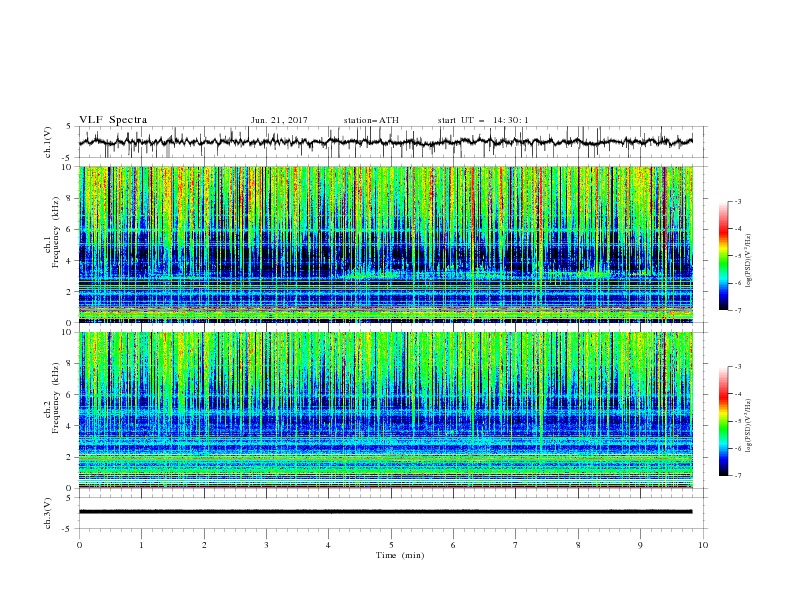Click the "8" kHz tick of ch.1 spectrogram
Viewport: 792px width, 612px height.
coord(71,198)
